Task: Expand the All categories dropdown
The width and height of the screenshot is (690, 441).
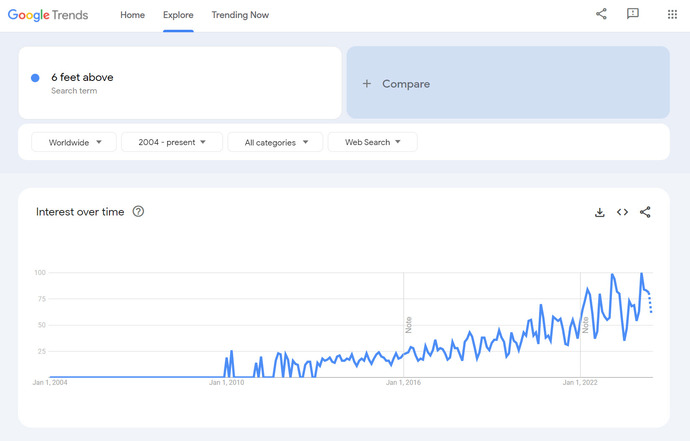Action: point(275,142)
